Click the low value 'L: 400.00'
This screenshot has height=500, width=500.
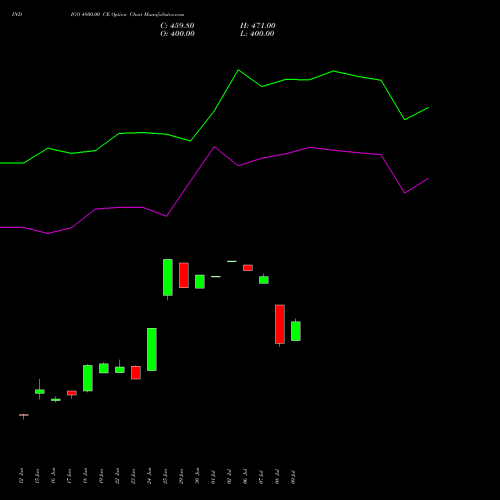click(257, 34)
